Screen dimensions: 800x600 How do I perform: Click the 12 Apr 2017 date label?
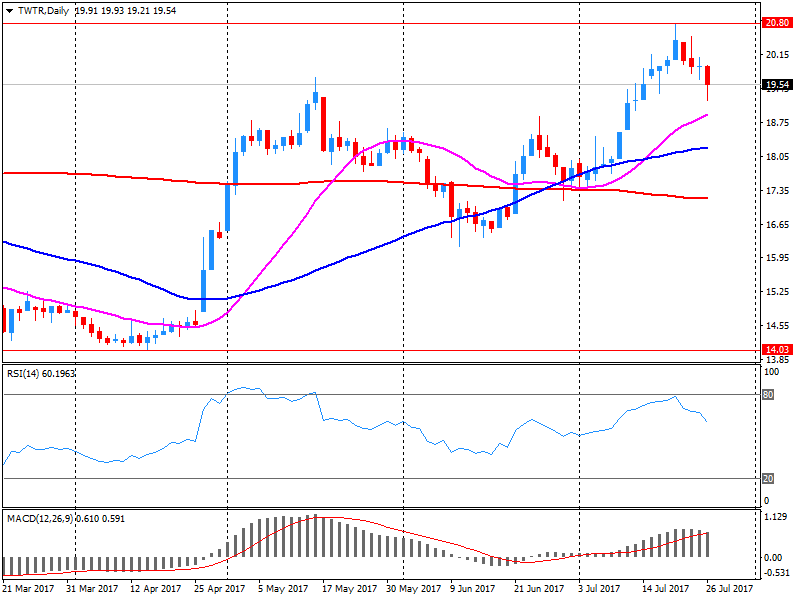pyautogui.click(x=156, y=589)
